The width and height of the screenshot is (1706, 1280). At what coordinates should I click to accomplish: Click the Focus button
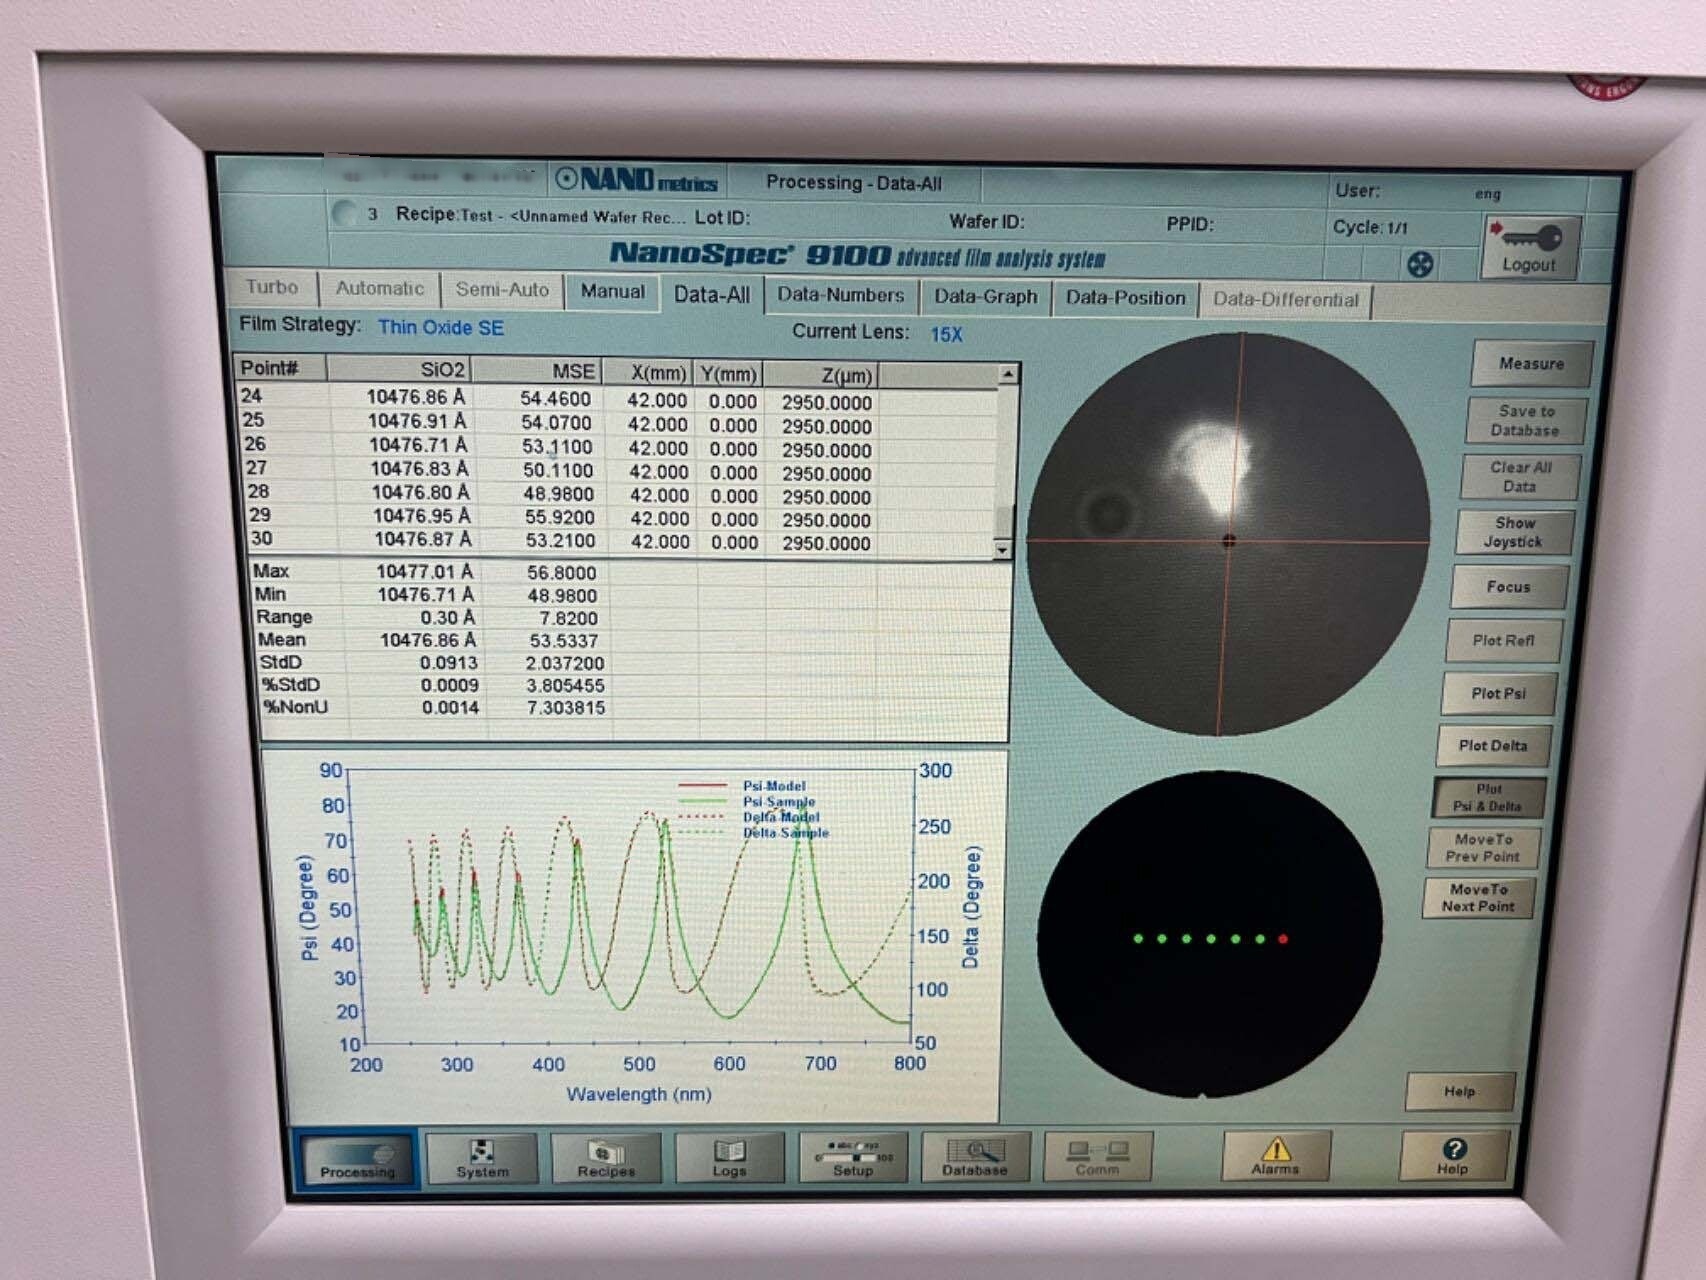[x=1508, y=587]
